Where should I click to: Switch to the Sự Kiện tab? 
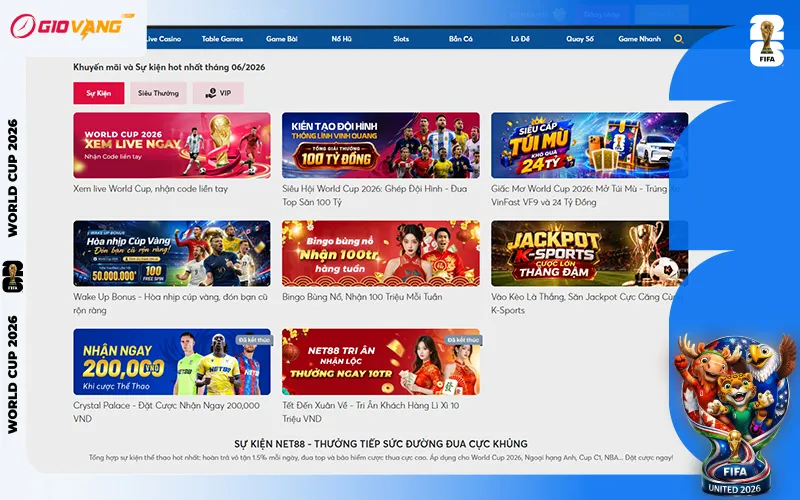[x=98, y=93]
